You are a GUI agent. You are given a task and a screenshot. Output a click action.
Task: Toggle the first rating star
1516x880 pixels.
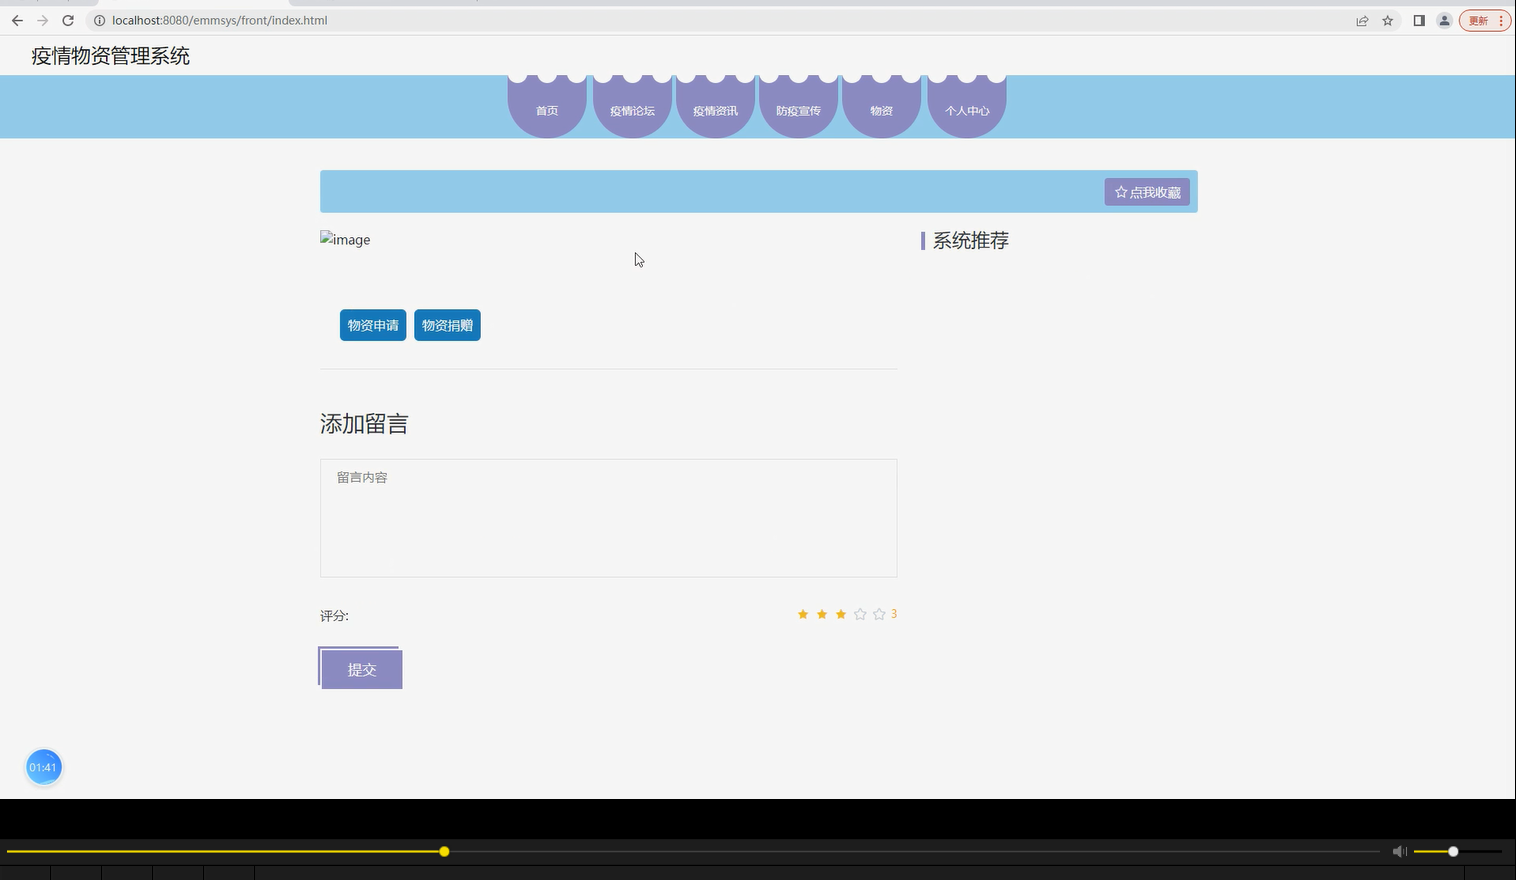802,614
